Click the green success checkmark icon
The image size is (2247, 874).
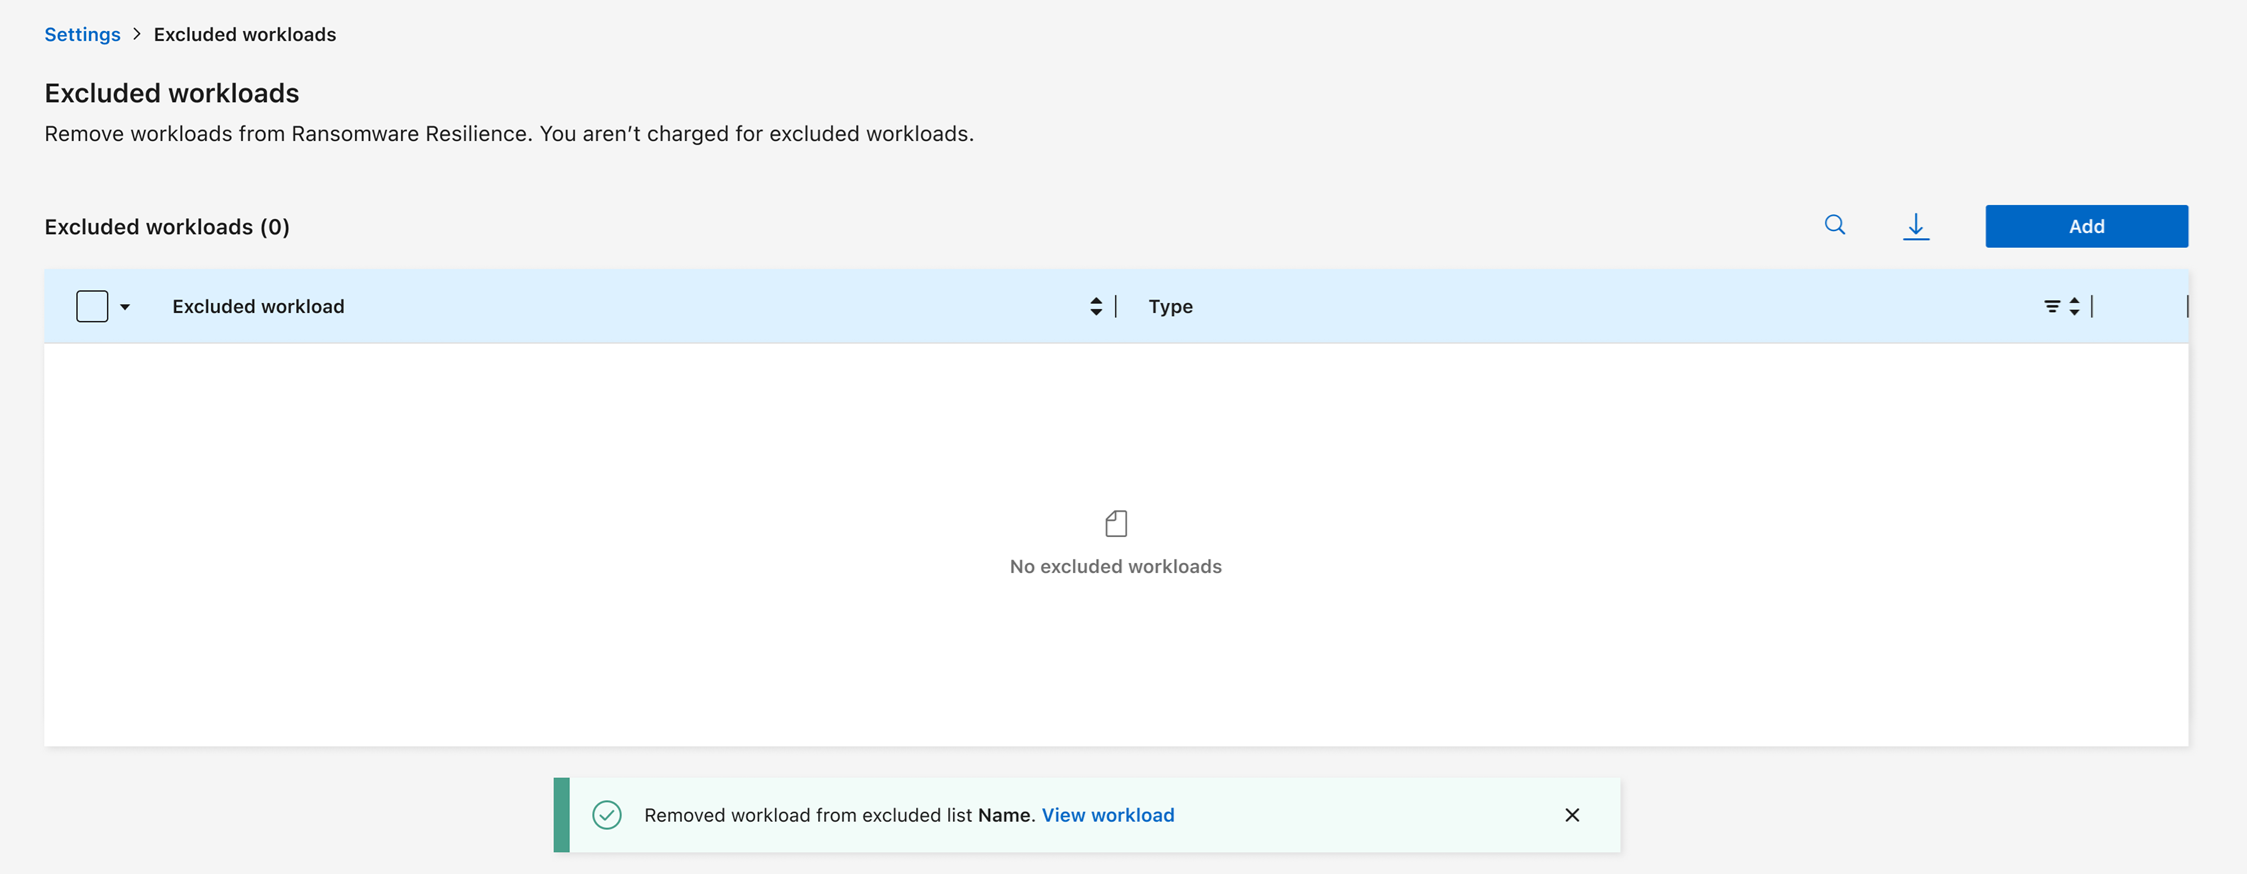click(x=607, y=815)
